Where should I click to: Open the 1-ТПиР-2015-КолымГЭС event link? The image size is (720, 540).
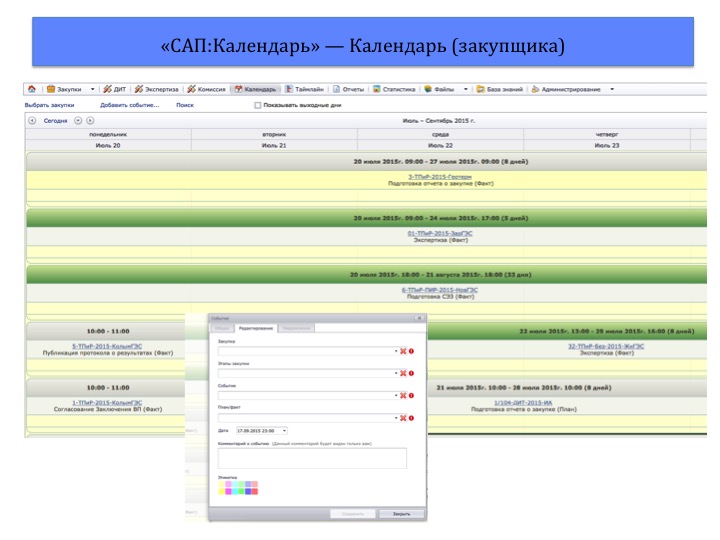107,403
